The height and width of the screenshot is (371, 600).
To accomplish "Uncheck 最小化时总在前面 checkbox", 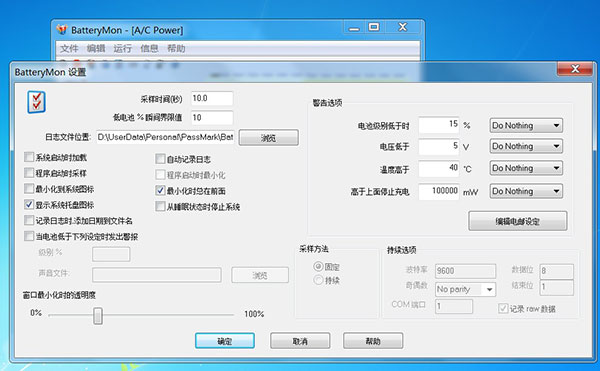I will (160, 190).
